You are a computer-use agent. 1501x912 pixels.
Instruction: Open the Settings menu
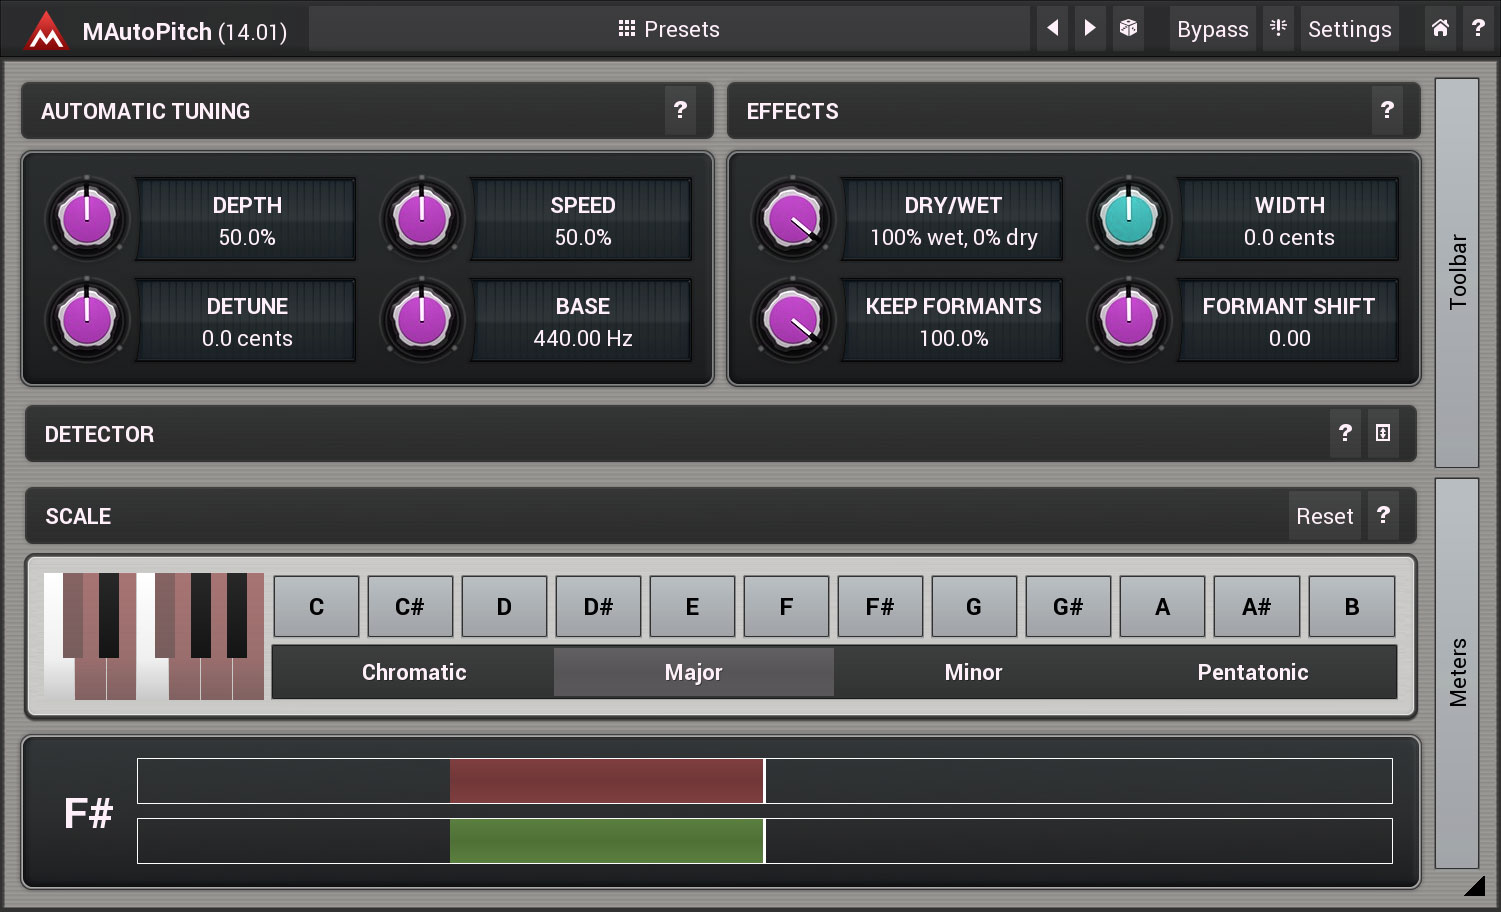[1349, 29]
